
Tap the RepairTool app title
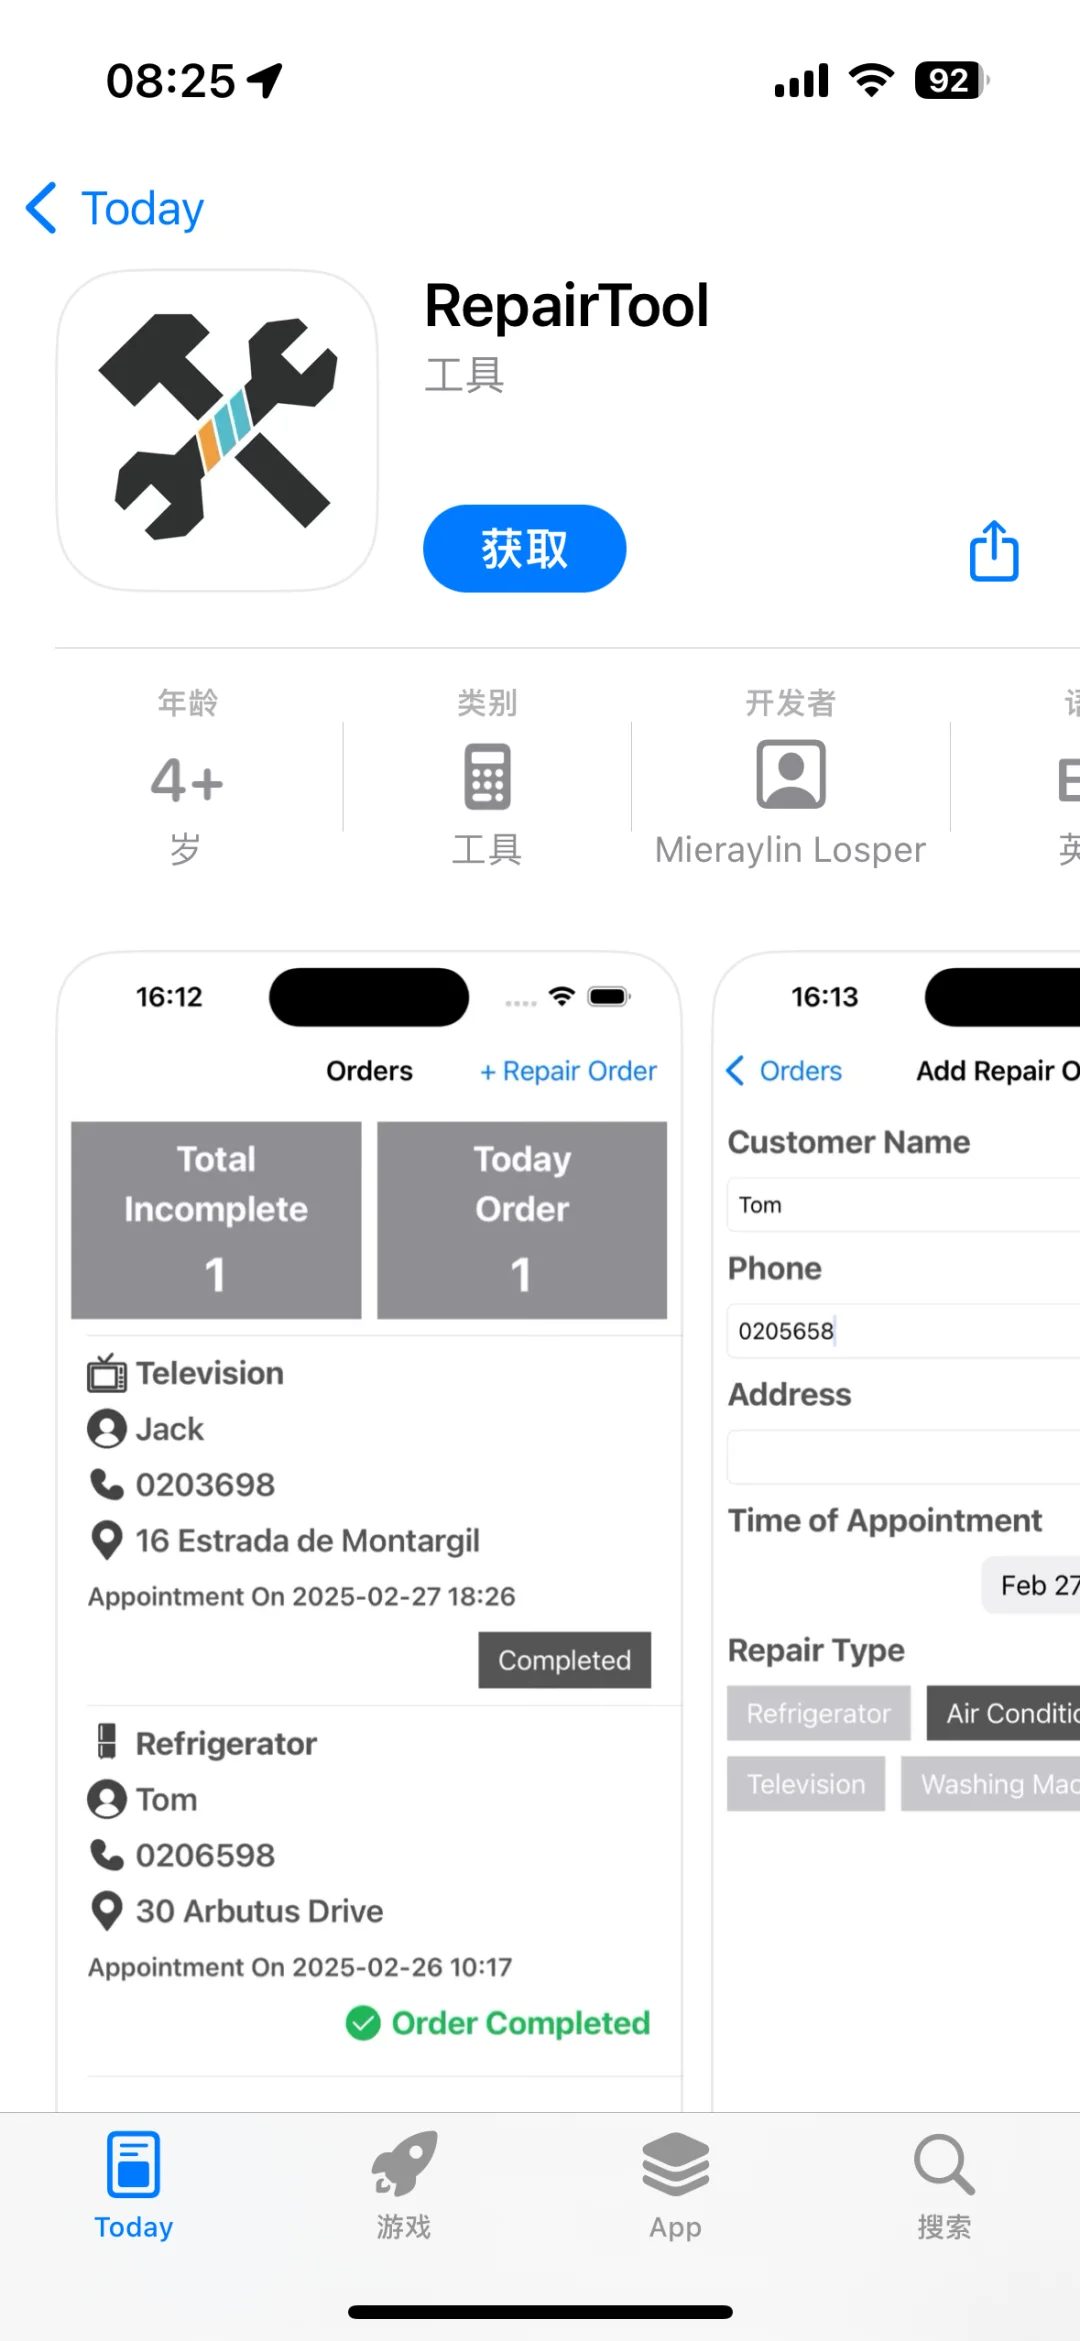click(566, 305)
